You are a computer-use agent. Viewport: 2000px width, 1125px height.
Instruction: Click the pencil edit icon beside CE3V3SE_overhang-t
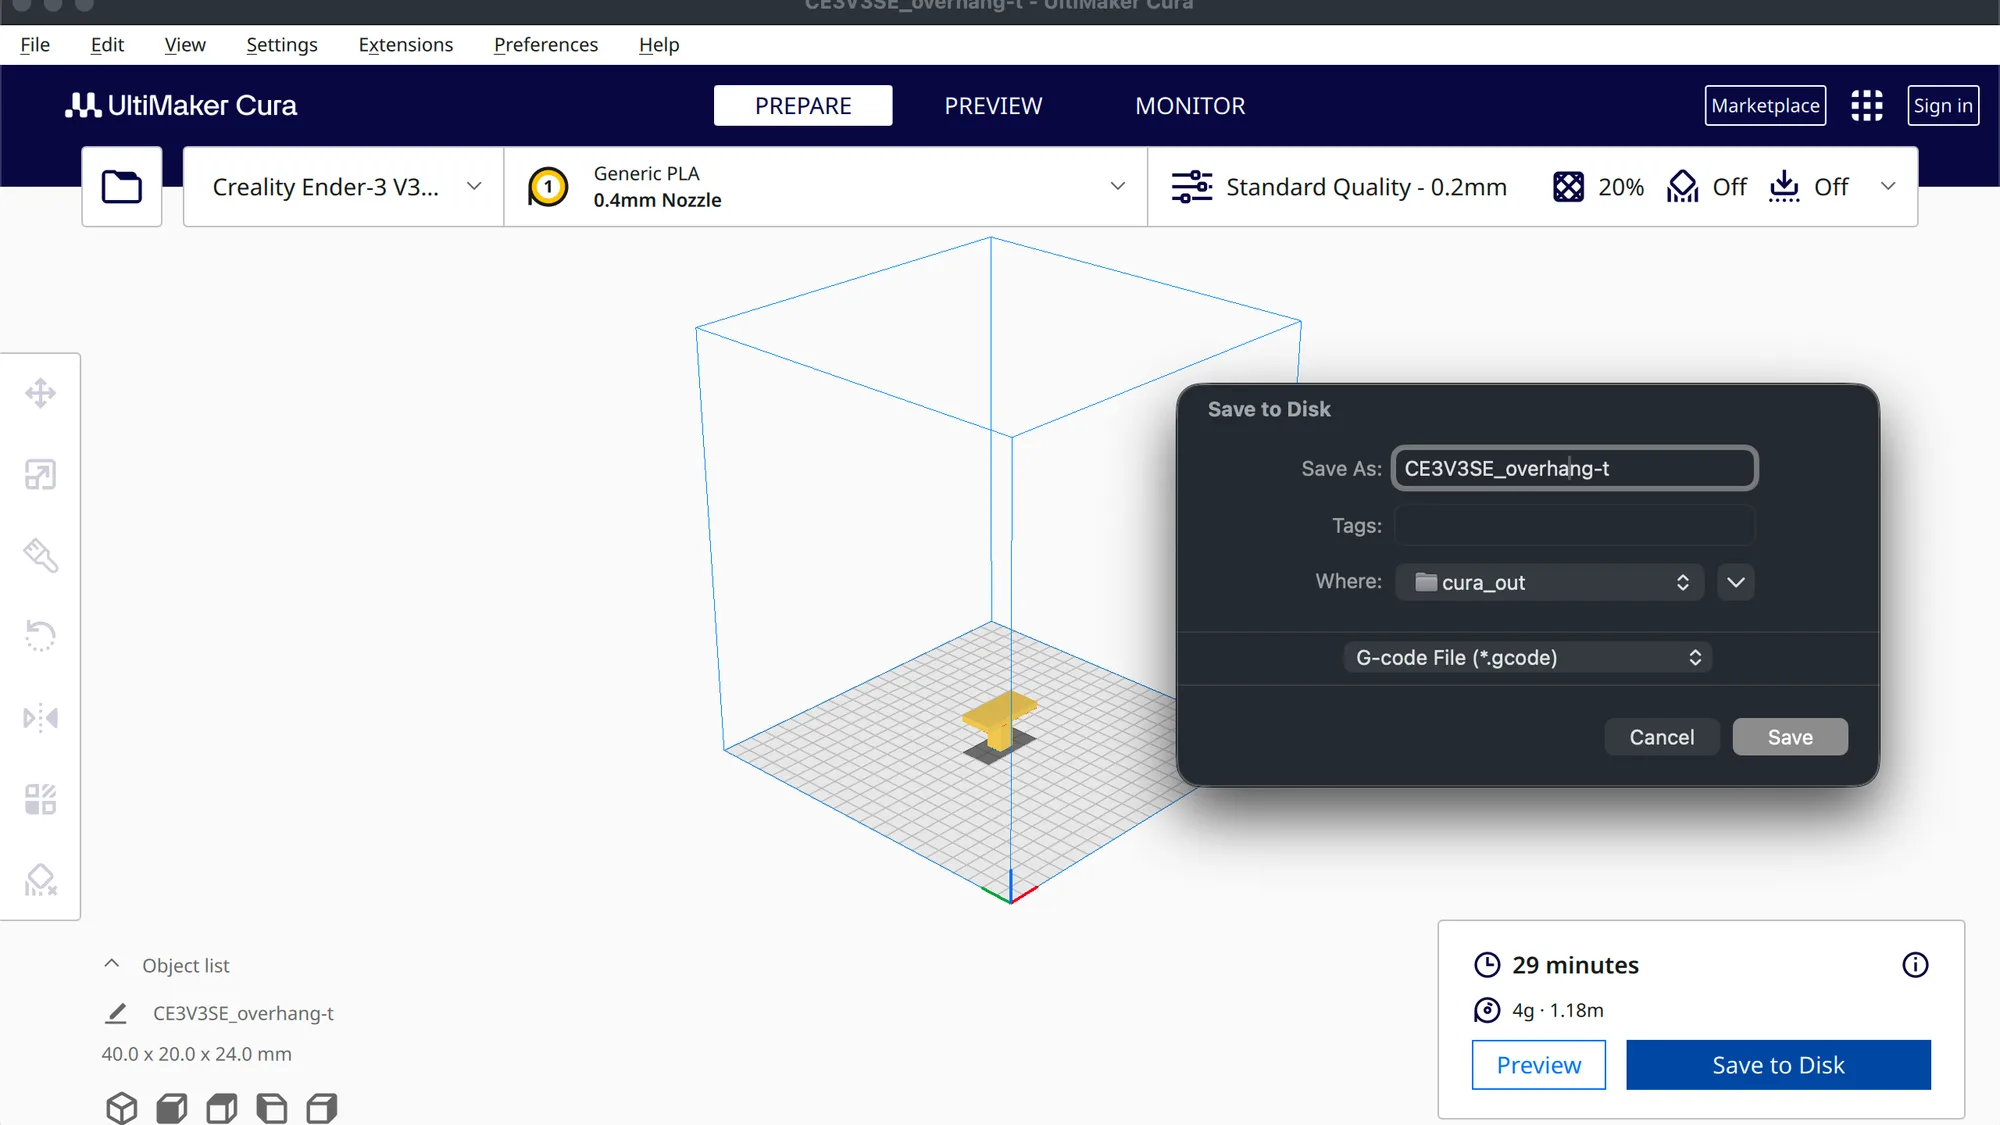click(116, 1013)
